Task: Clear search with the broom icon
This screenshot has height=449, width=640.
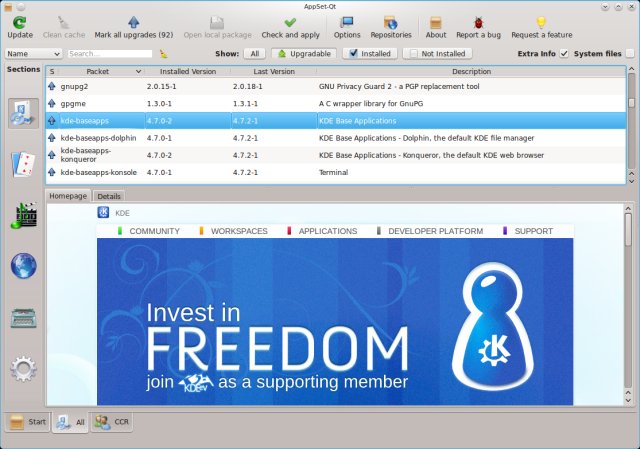Action: (x=163, y=53)
